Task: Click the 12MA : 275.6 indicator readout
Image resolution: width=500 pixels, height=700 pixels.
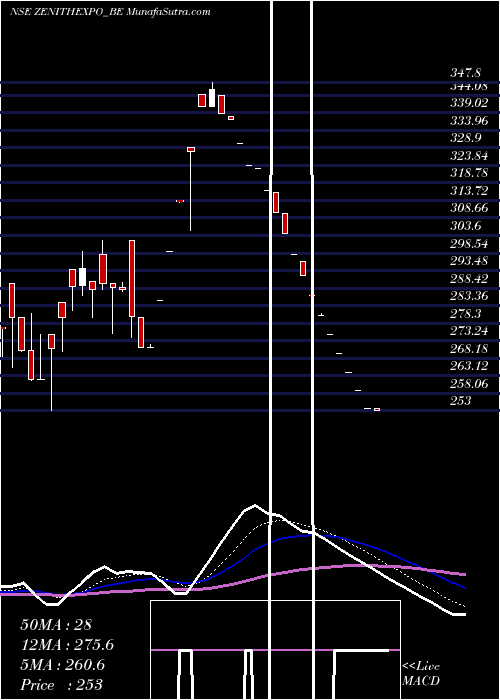Action: pyautogui.click(x=67, y=645)
